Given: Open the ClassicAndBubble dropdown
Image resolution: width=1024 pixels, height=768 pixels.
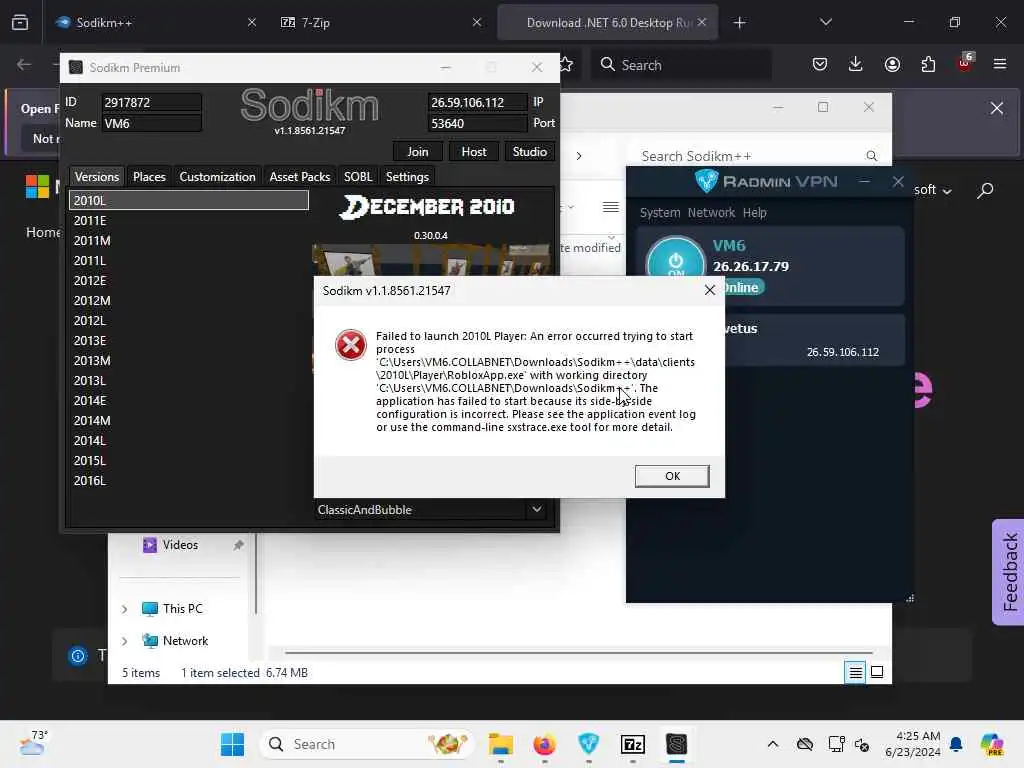Looking at the screenshot, I should click(431, 509).
